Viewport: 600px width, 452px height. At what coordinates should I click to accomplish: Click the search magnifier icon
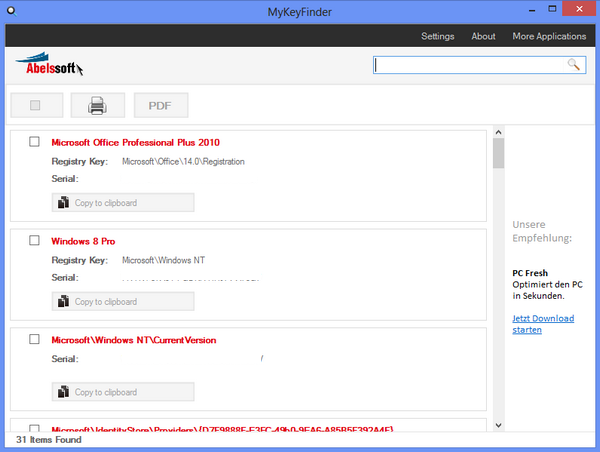573,65
